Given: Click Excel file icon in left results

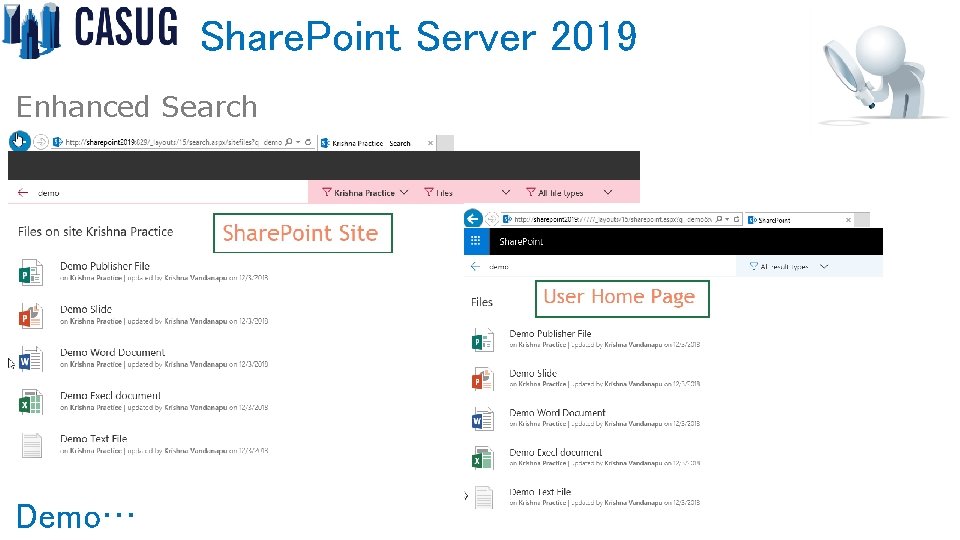Looking at the screenshot, I should (x=31, y=402).
